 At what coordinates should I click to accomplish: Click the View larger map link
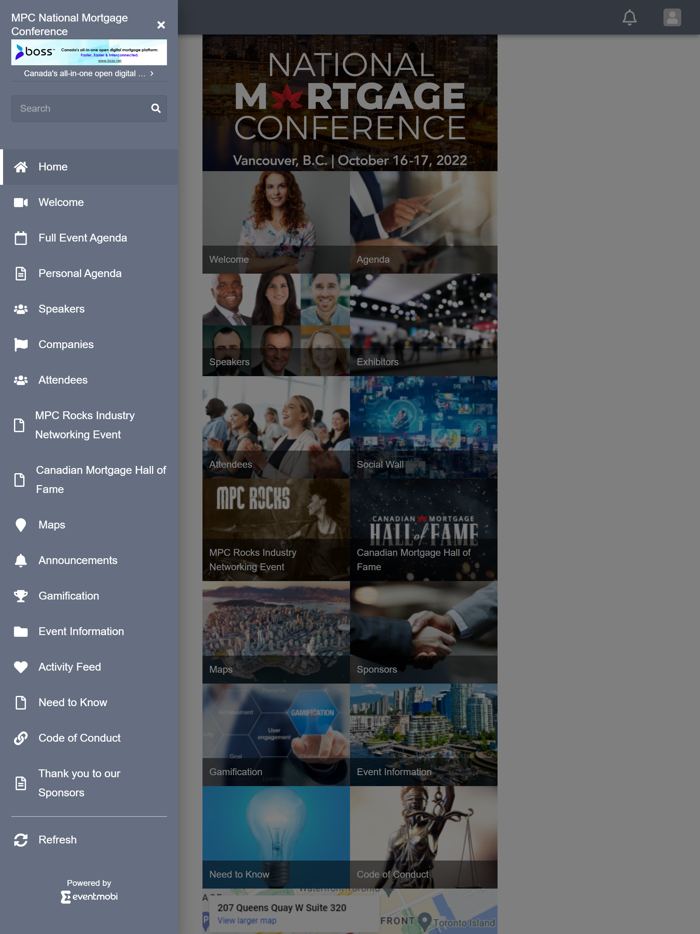247,920
